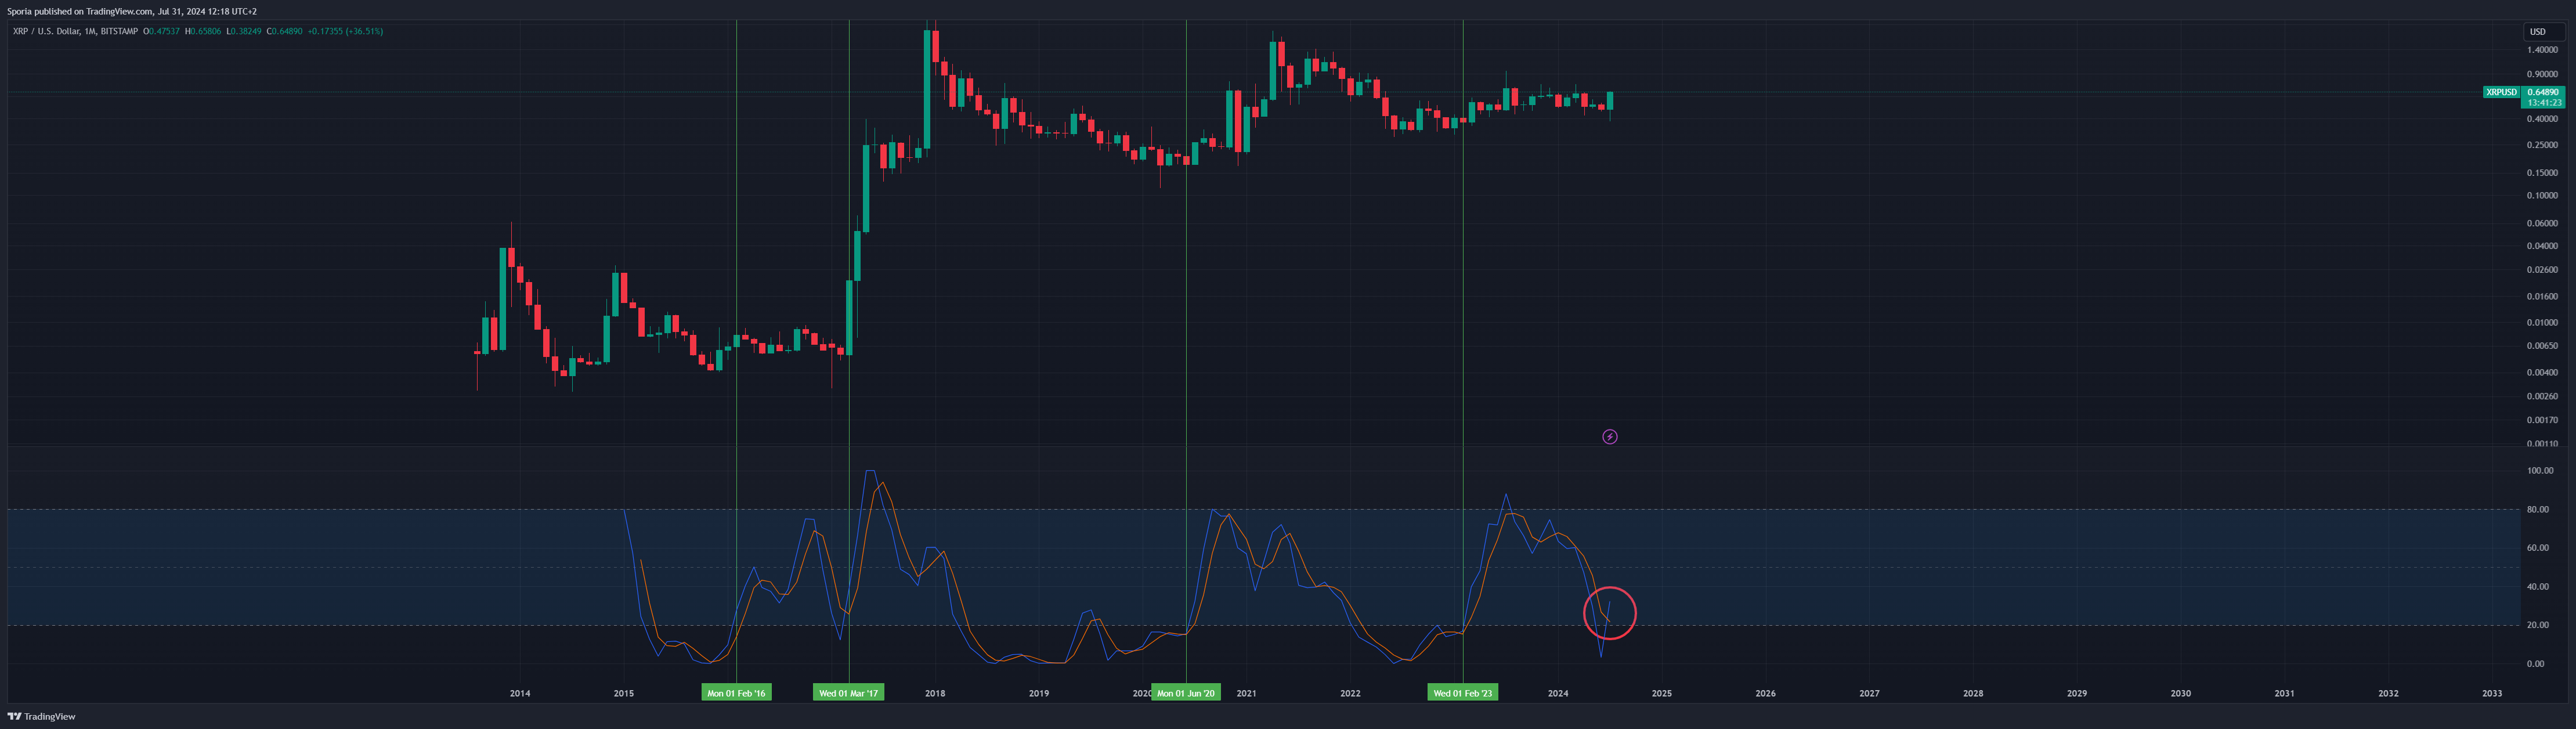The width and height of the screenshot is (2576, 729).
Task: Click the 1.40000 price axis label
Action: [x=2542, y=50]
